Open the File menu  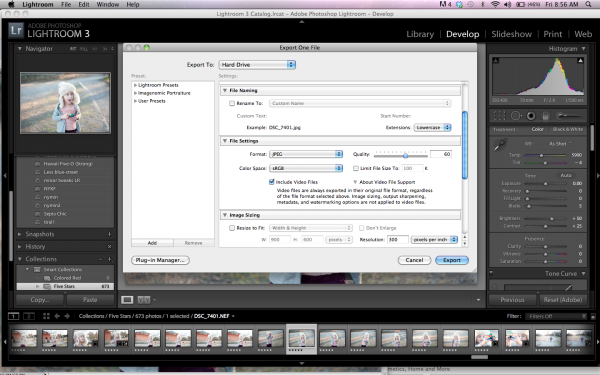[66, 4]
